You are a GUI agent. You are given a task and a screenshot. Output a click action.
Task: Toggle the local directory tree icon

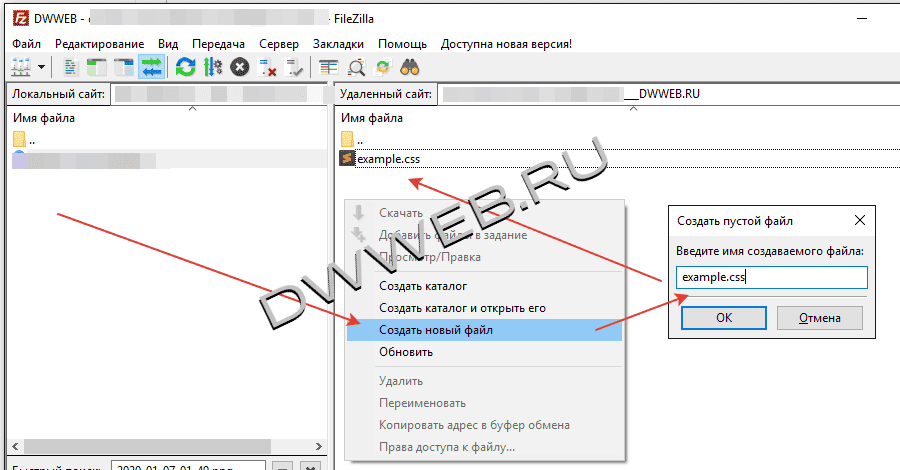[x=96, y=67]
